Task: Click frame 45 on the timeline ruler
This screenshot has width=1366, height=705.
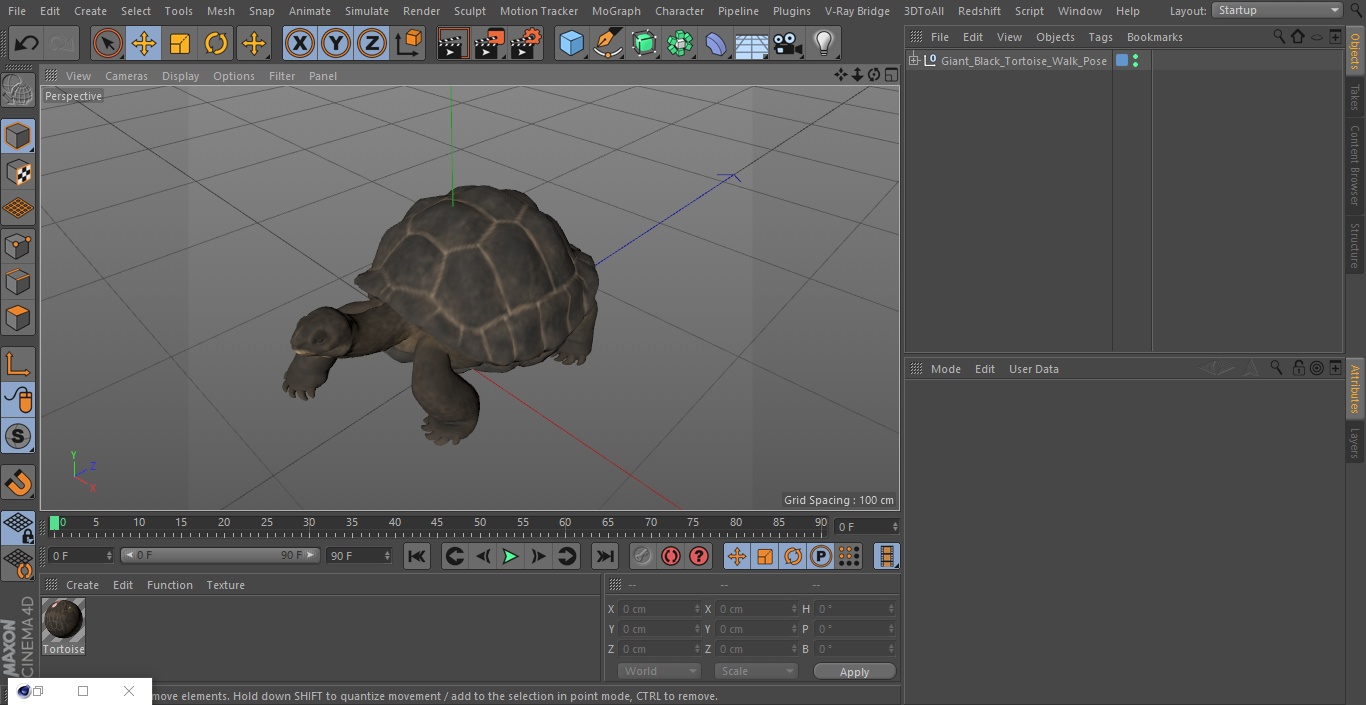Action: (437, 523)
